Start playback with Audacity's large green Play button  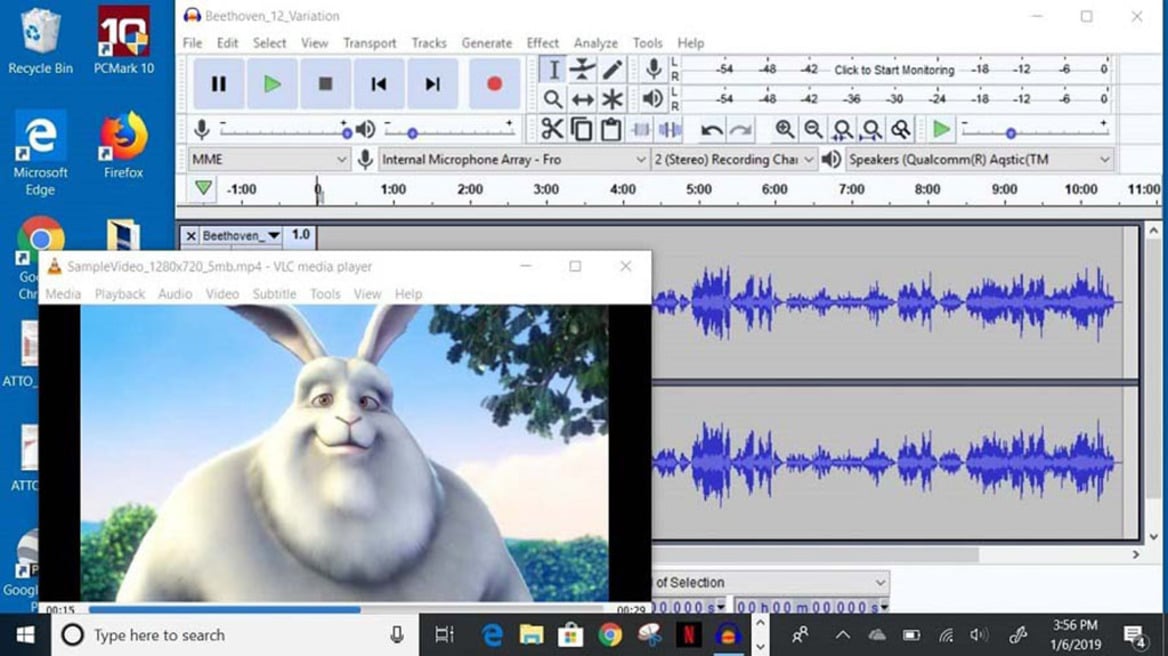272,84
